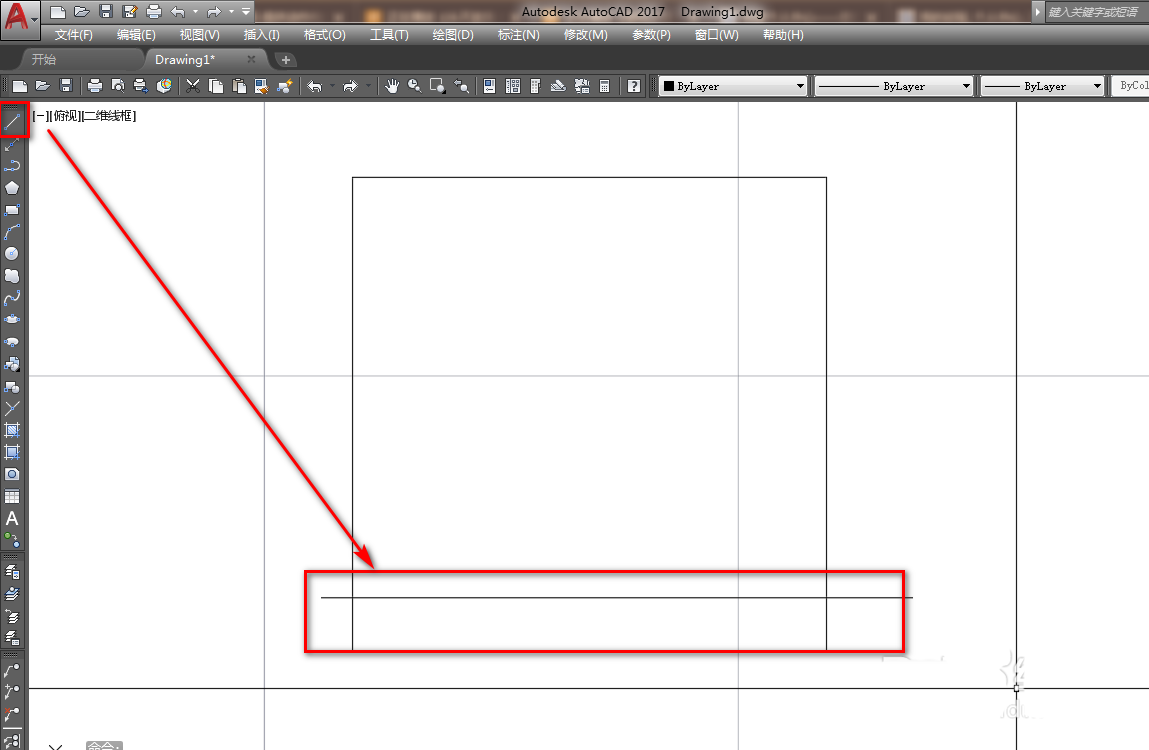Click the QuickCalc calculator icon
1149x750 pixels.
(x=605, y=87)
